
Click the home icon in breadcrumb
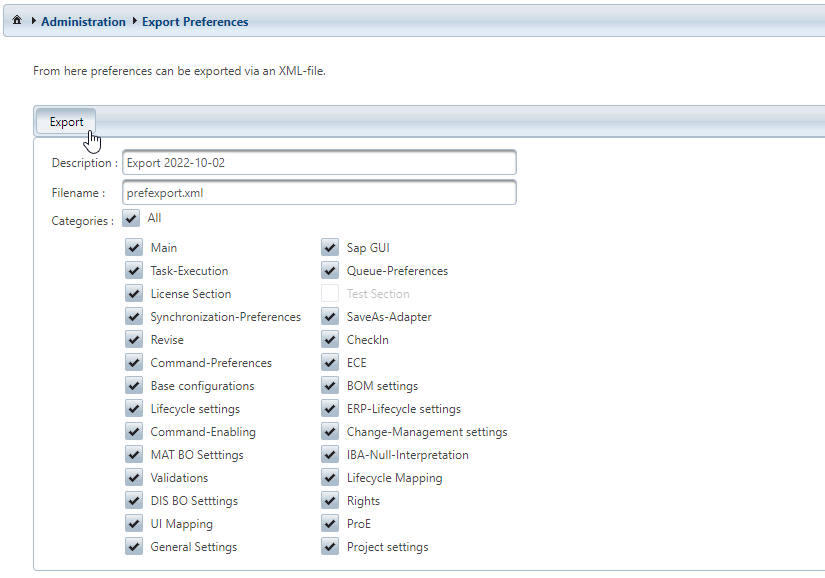17,21
